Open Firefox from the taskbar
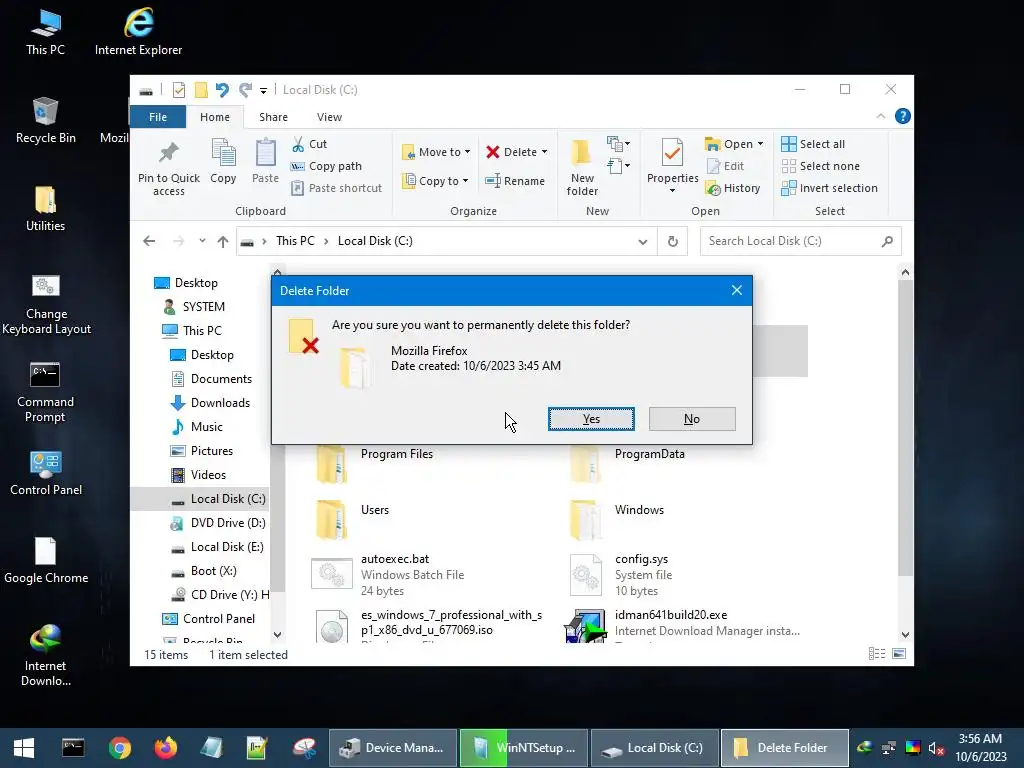 [166, 748]
